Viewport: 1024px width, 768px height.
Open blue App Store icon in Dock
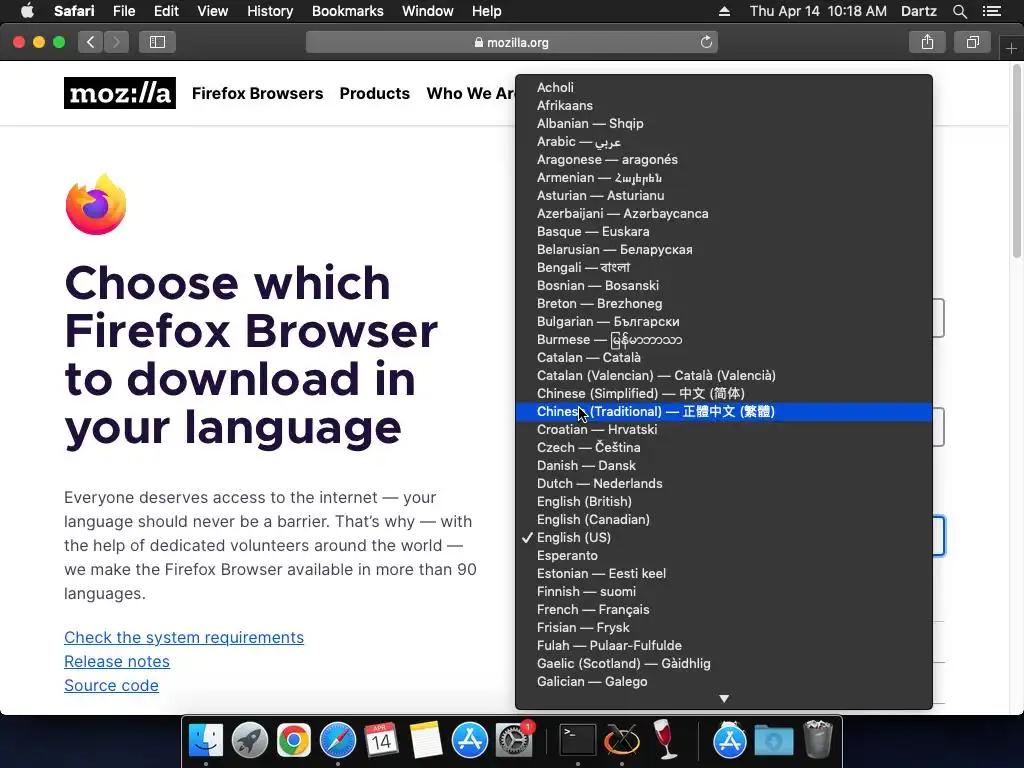pos(470,741)
